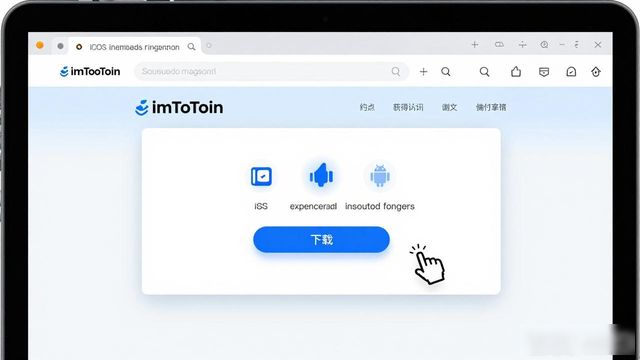Viewport: 640px width, 360px height.
Task: Select the iSS platform icon
Action: 261,176
